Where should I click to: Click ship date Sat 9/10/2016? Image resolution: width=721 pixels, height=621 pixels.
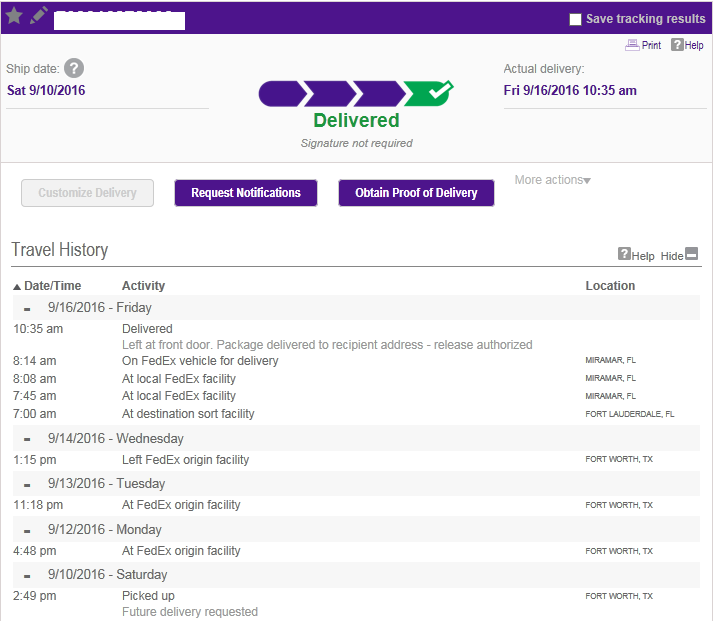point(46,90)
